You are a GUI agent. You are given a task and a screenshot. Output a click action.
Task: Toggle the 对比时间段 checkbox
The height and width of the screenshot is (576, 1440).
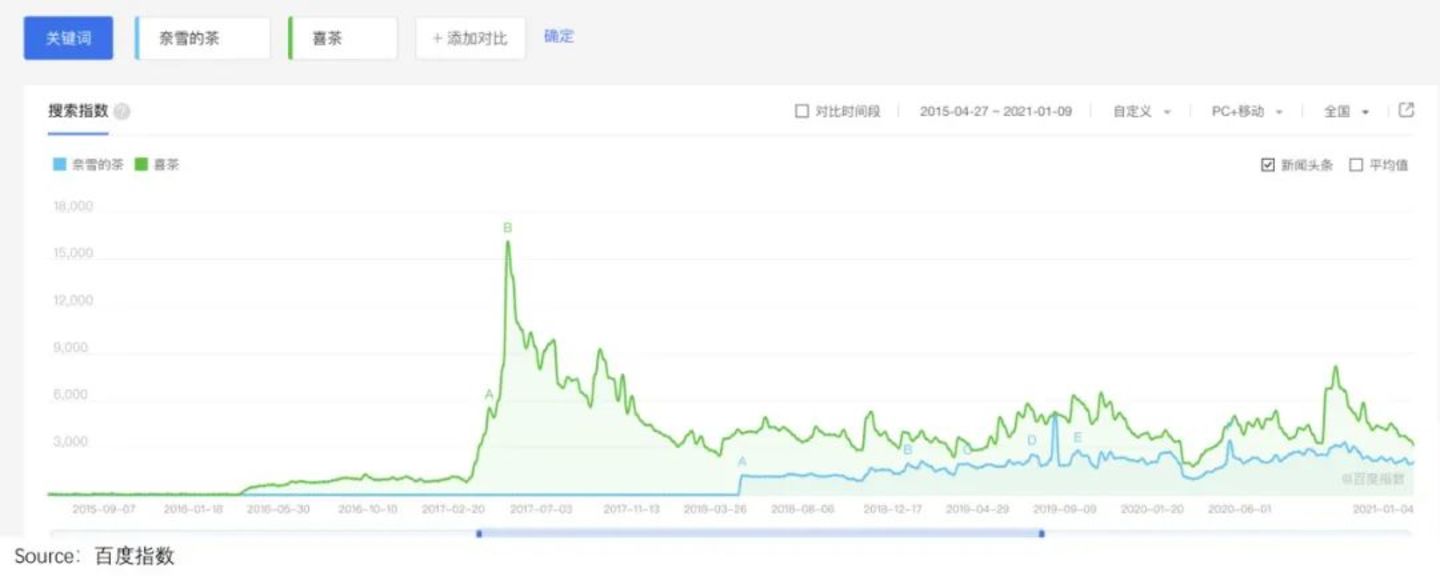(801, 111)
